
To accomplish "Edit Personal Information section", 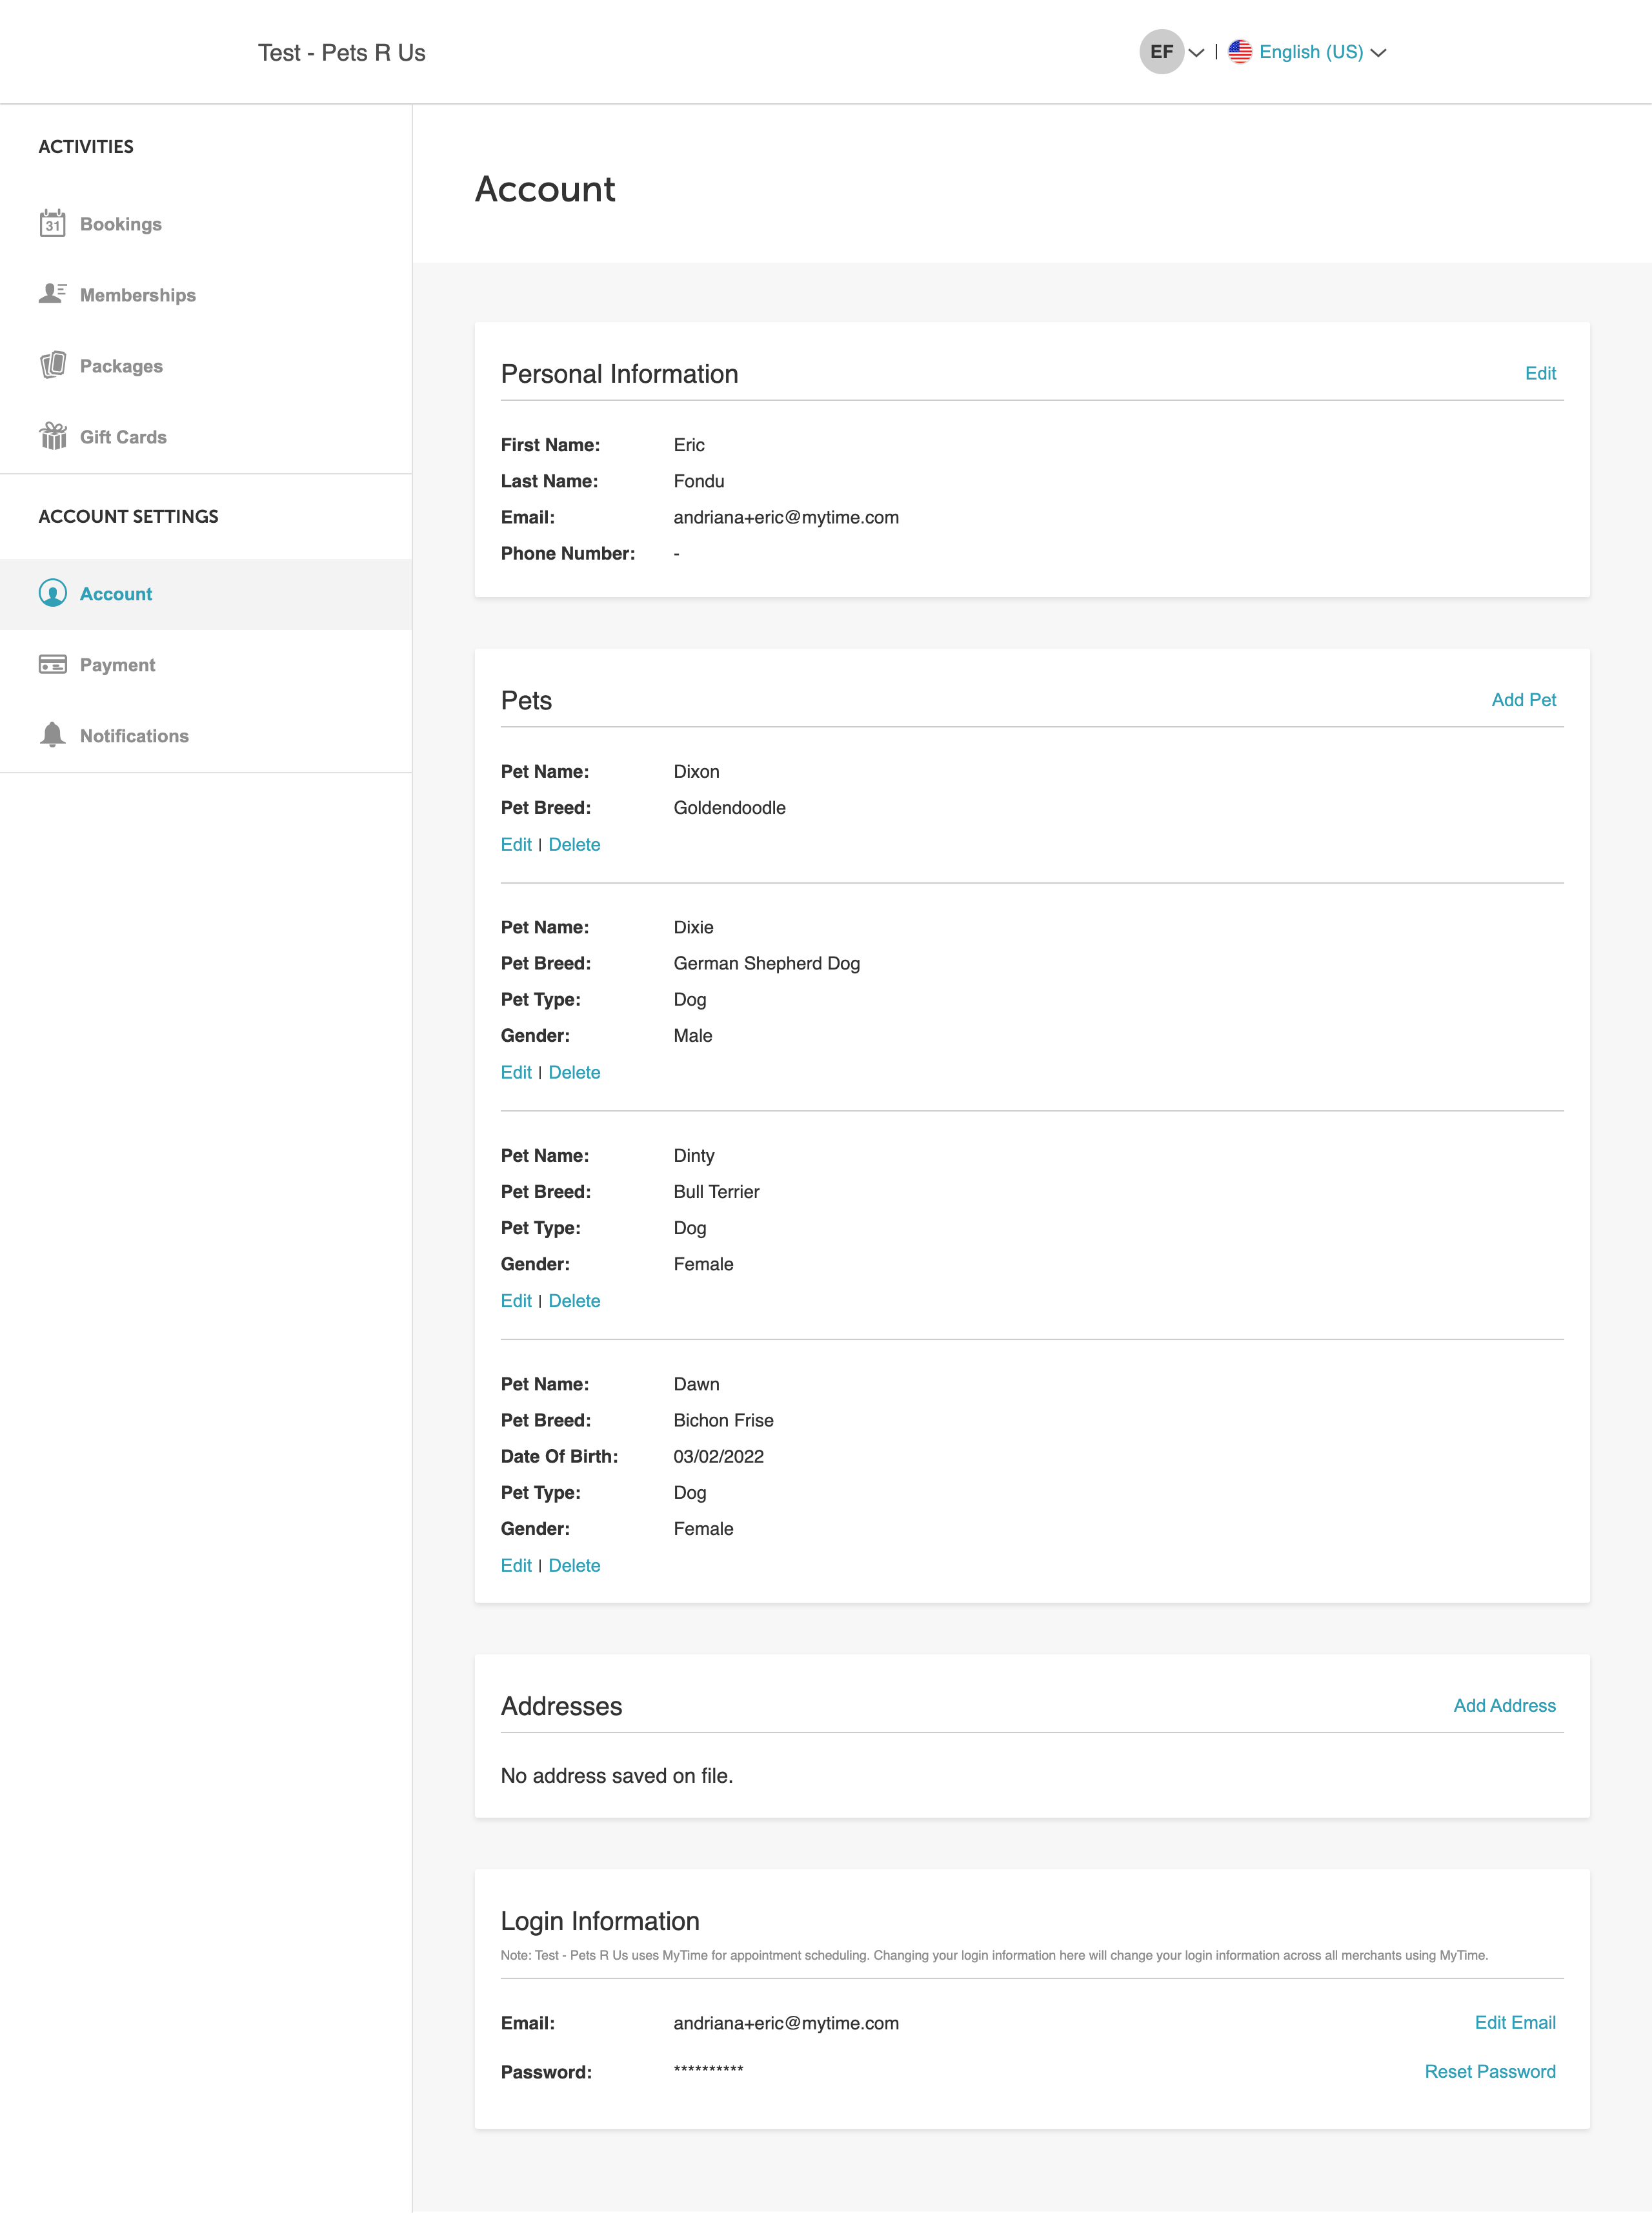I will point(1539,373).
